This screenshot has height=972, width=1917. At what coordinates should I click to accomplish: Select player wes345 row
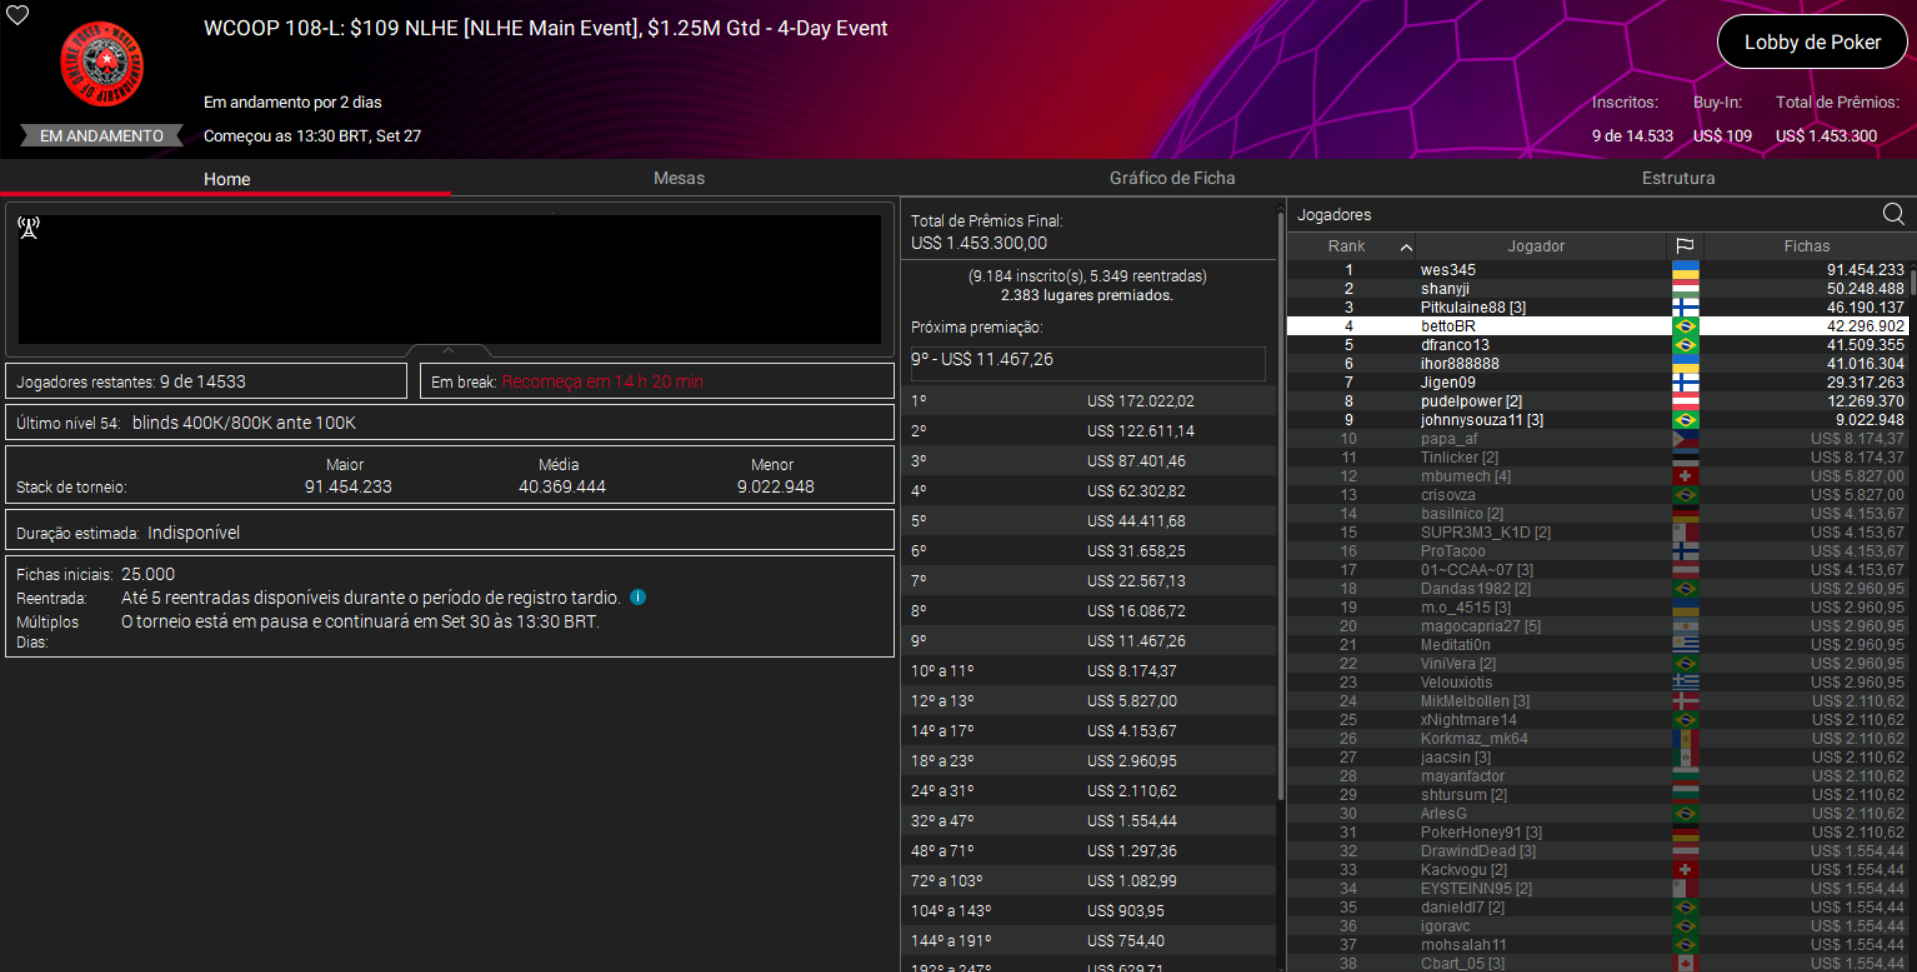[1598, 270]
